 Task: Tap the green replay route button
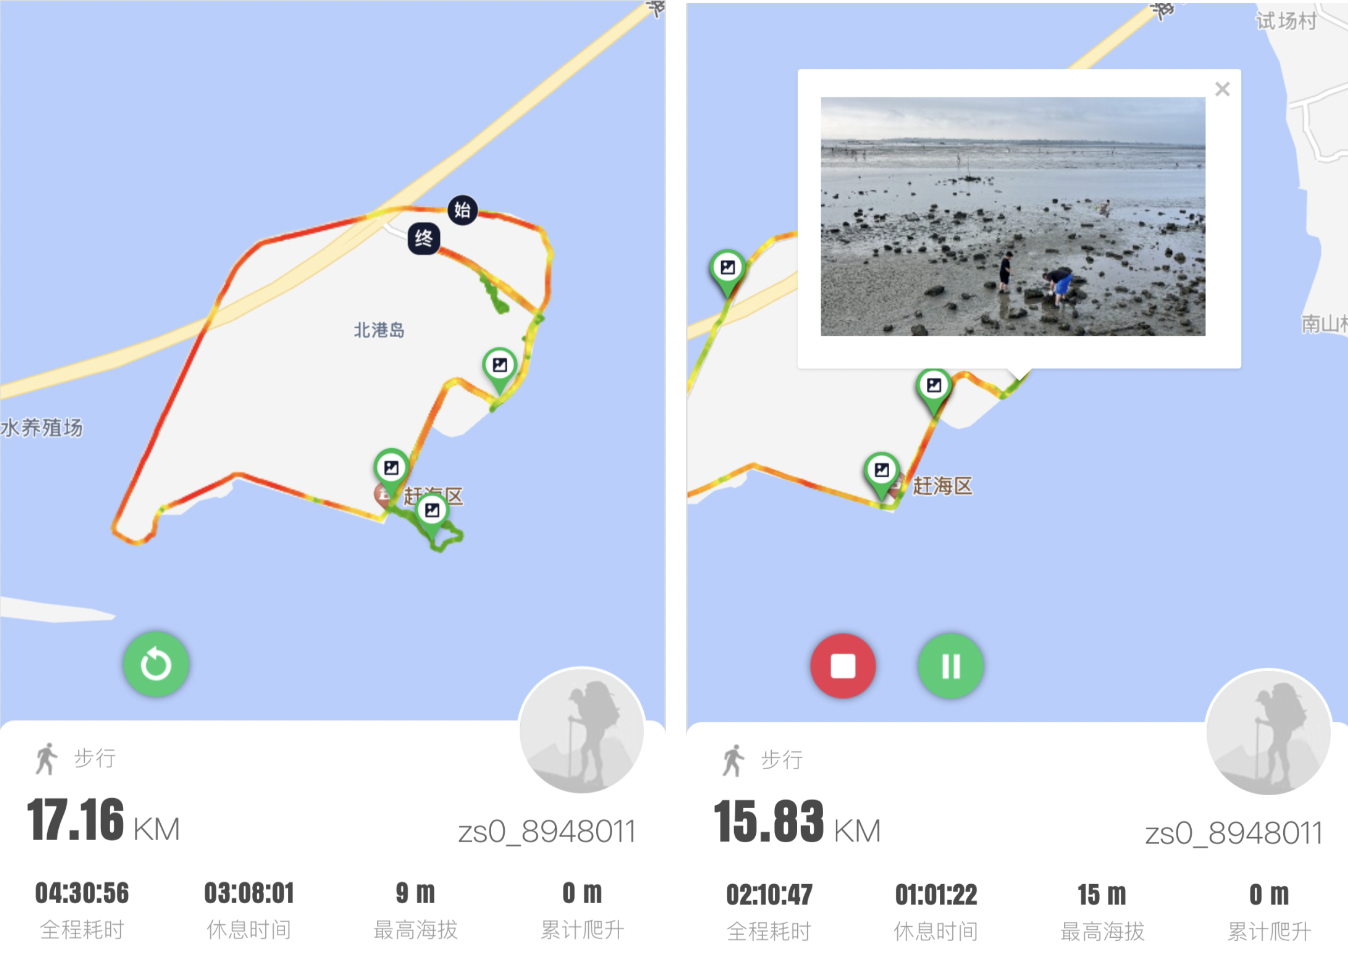156,664
